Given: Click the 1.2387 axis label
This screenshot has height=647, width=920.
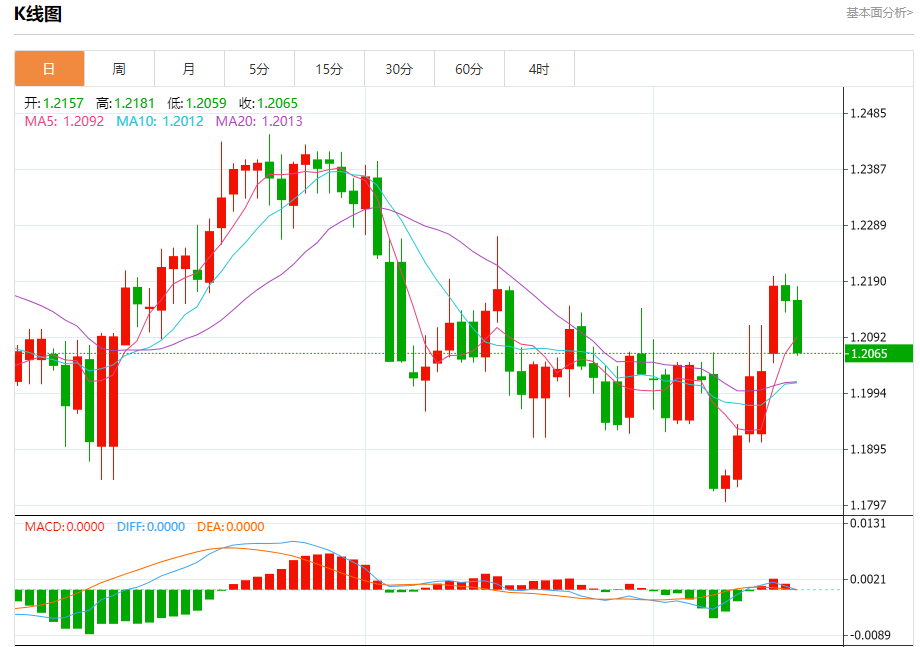Looking at the screenshot, I should 868,170.
